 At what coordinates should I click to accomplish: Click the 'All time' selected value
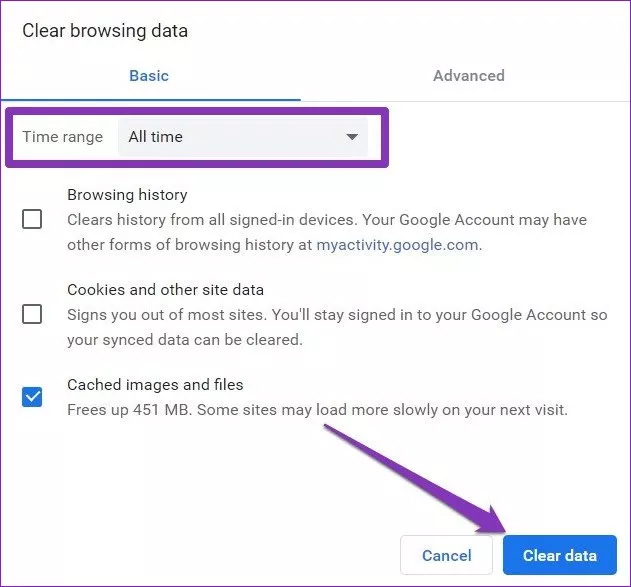(x=156, y=137)
